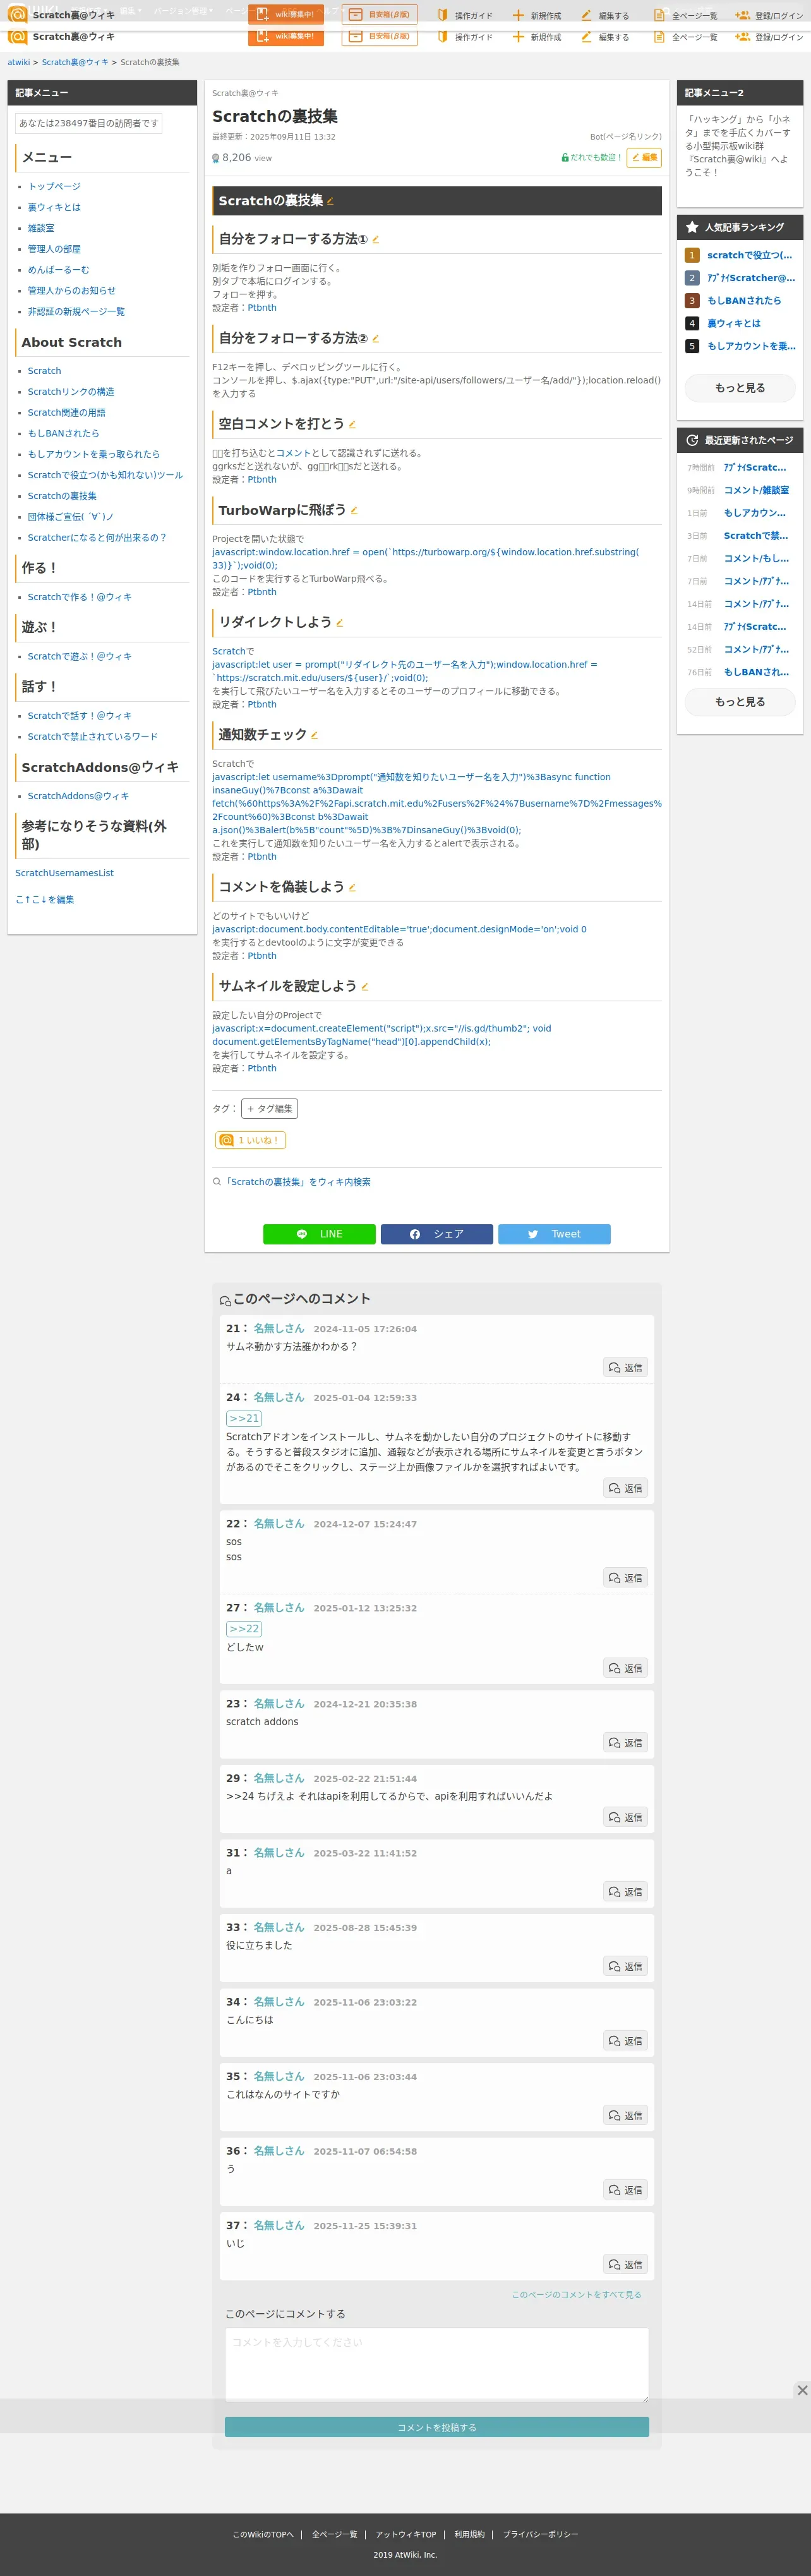Submit with コメントを投稿する button
Image resolution: width=811 pixels, height=2576 pixels.
437,2427
